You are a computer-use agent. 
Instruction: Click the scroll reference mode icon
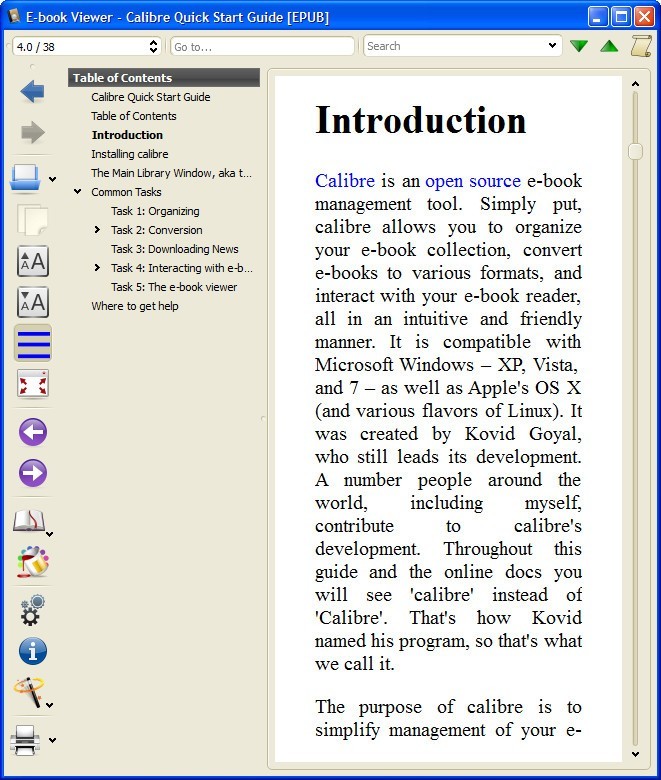(x=641, y=46)
